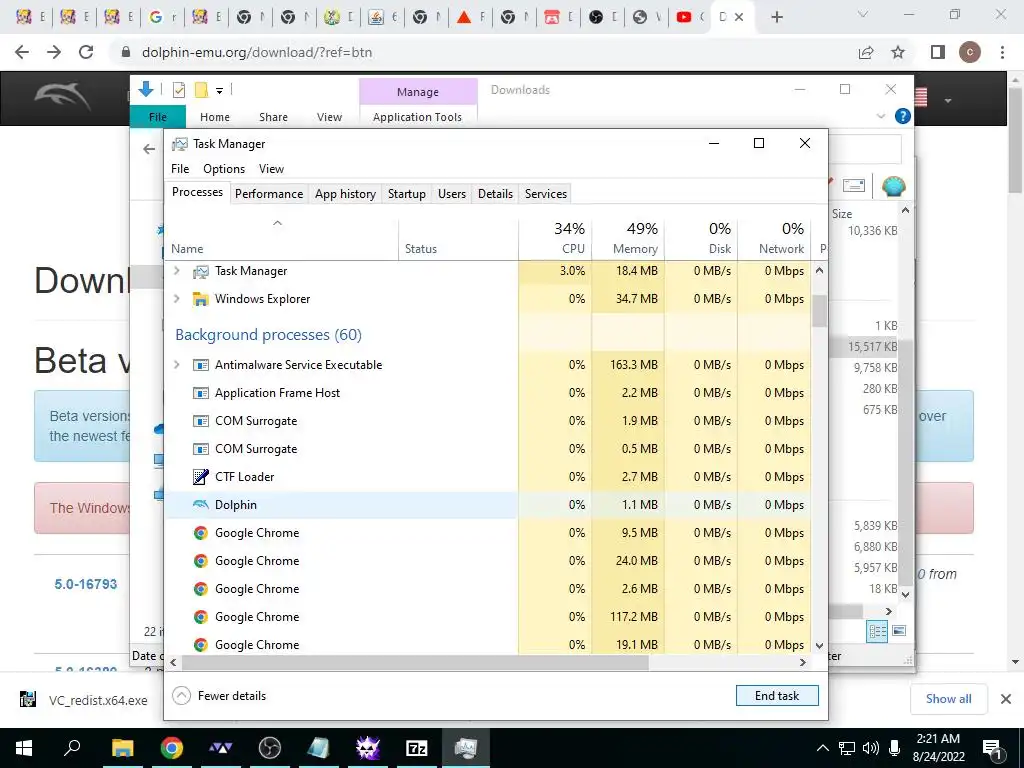This screenshot has width=1024, height=768.
Task: Expand the Windows Explorer process row
Action: coord(176,299)
